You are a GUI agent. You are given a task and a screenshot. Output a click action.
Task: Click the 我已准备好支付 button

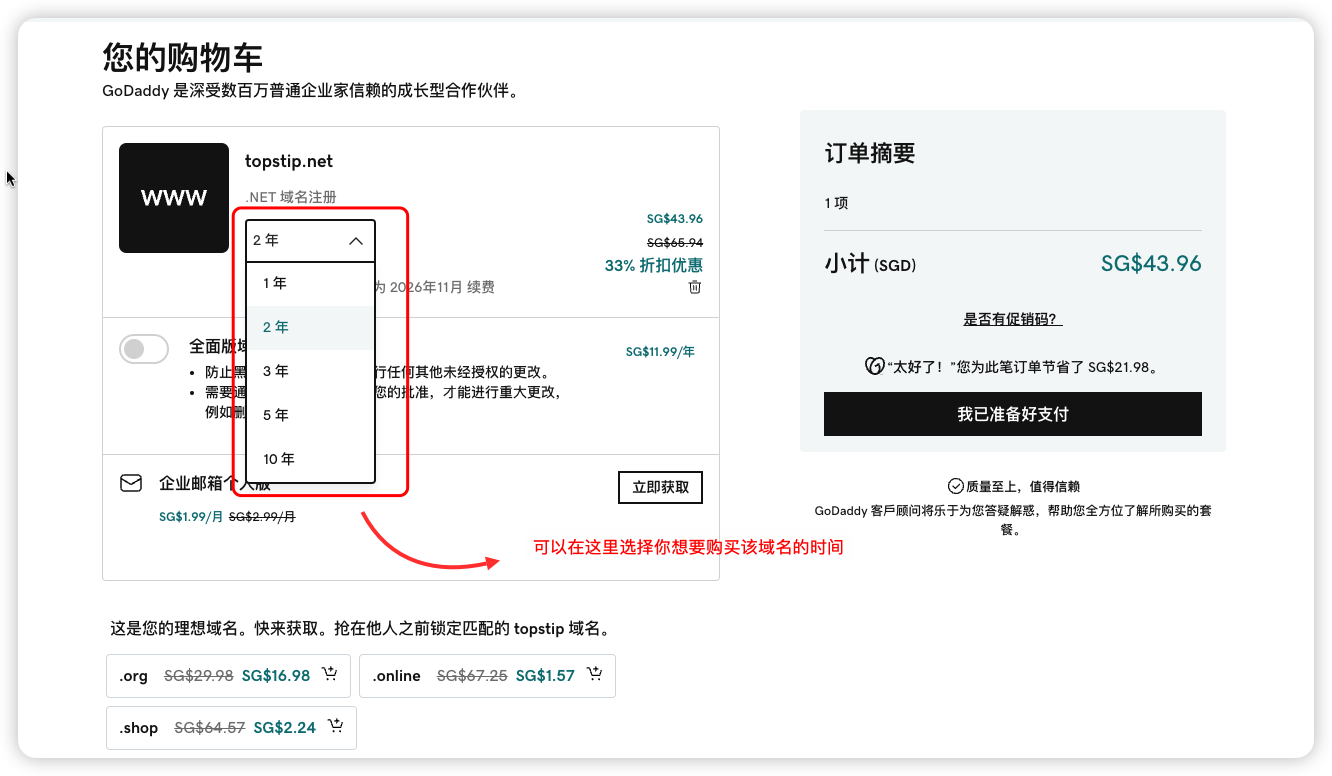click(x=1013, y=414)
